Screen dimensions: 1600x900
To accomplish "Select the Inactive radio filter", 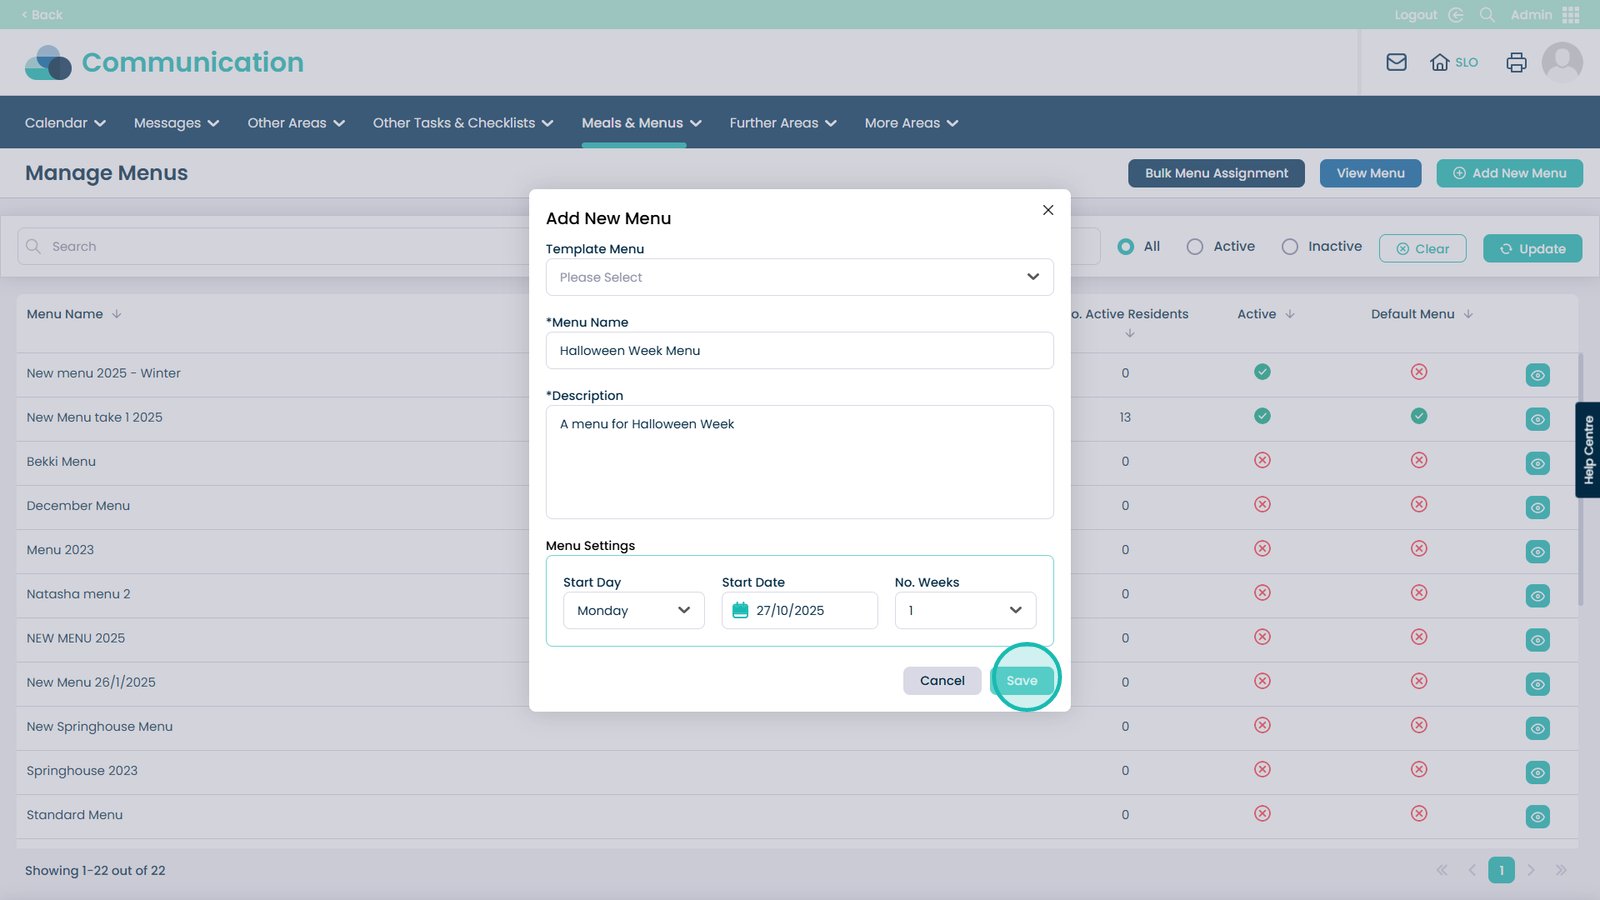I will 1290,247.
